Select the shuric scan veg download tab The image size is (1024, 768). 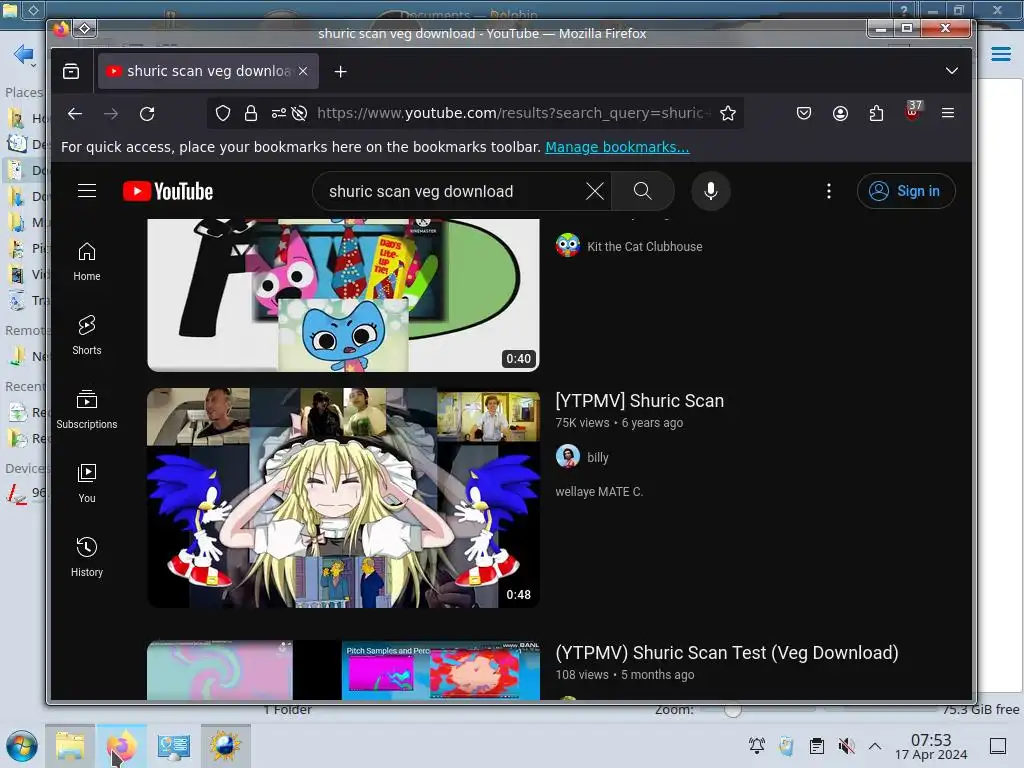(x=208, y=71)
